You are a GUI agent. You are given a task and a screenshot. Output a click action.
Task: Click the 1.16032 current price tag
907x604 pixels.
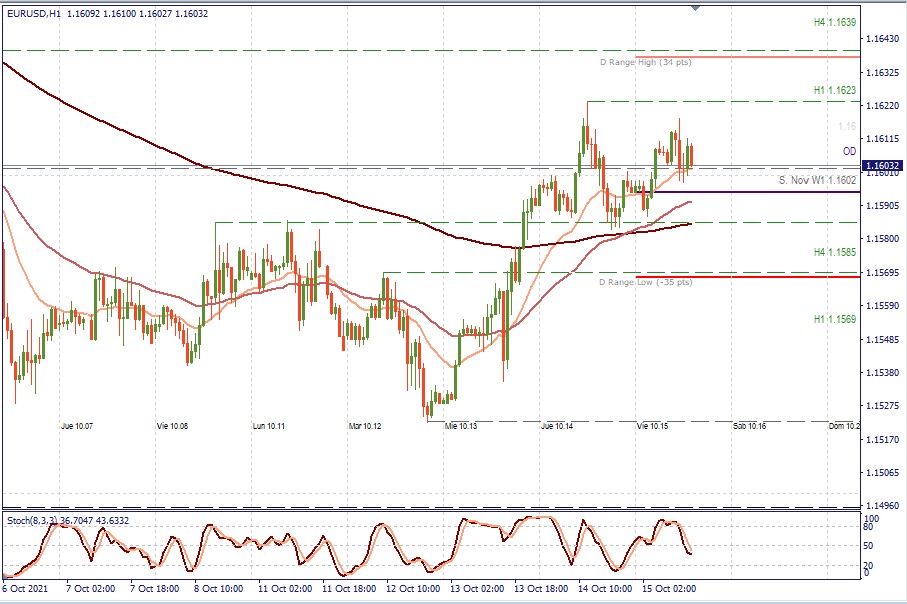click(882, 166)
